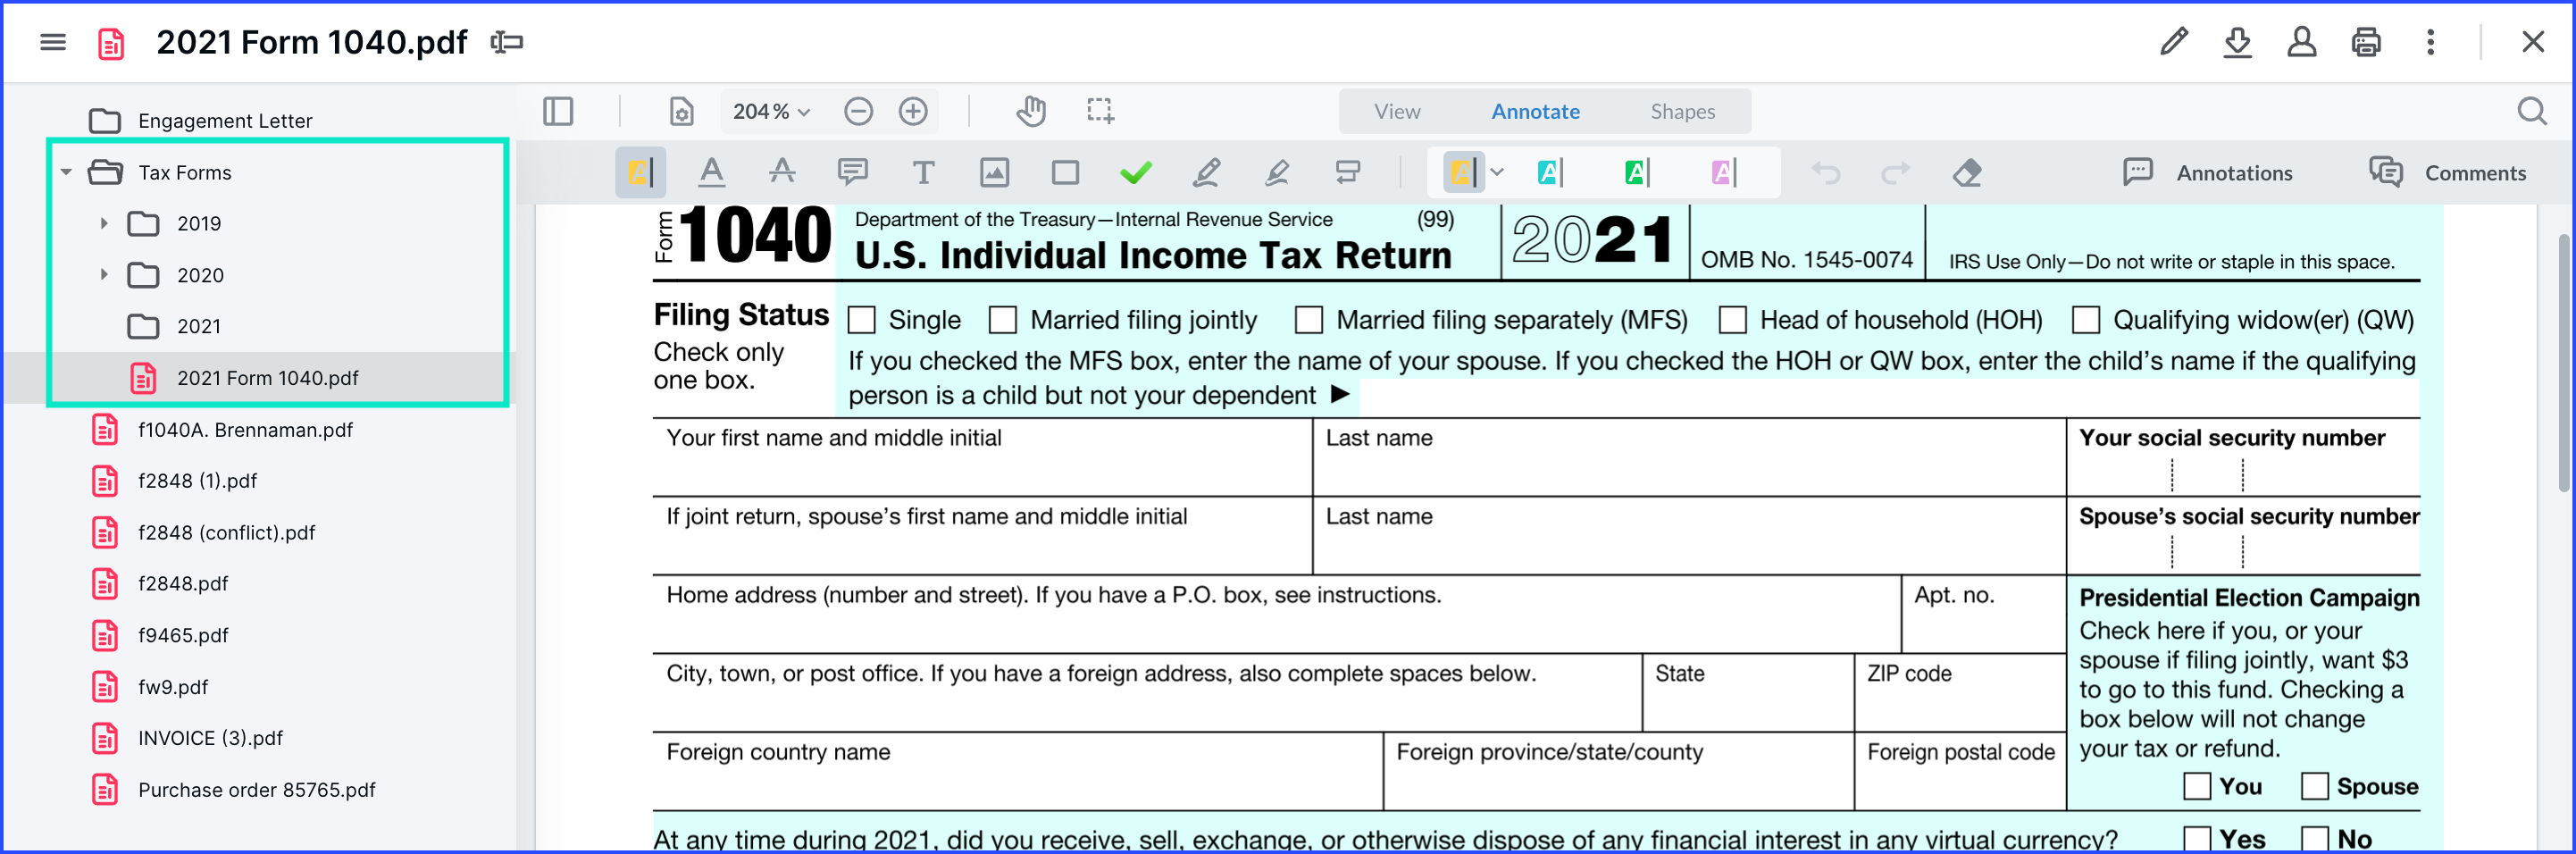
Task: Click the rename icon beside the file title
Action: (507, 42)
